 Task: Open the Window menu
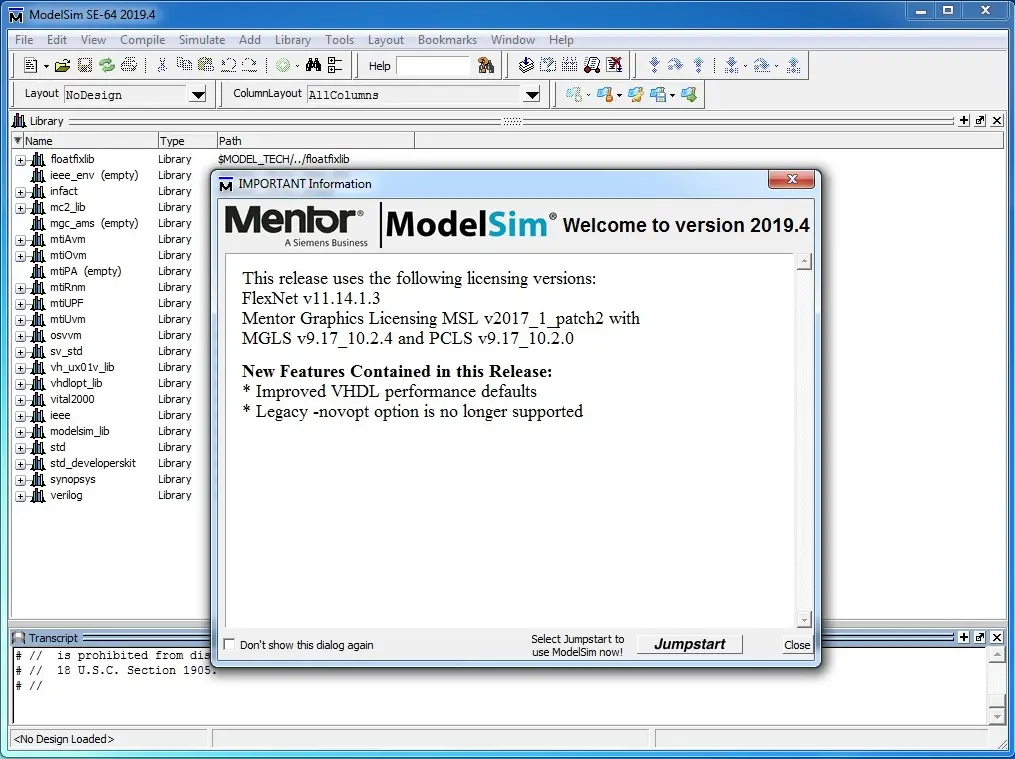click(513, 39)
